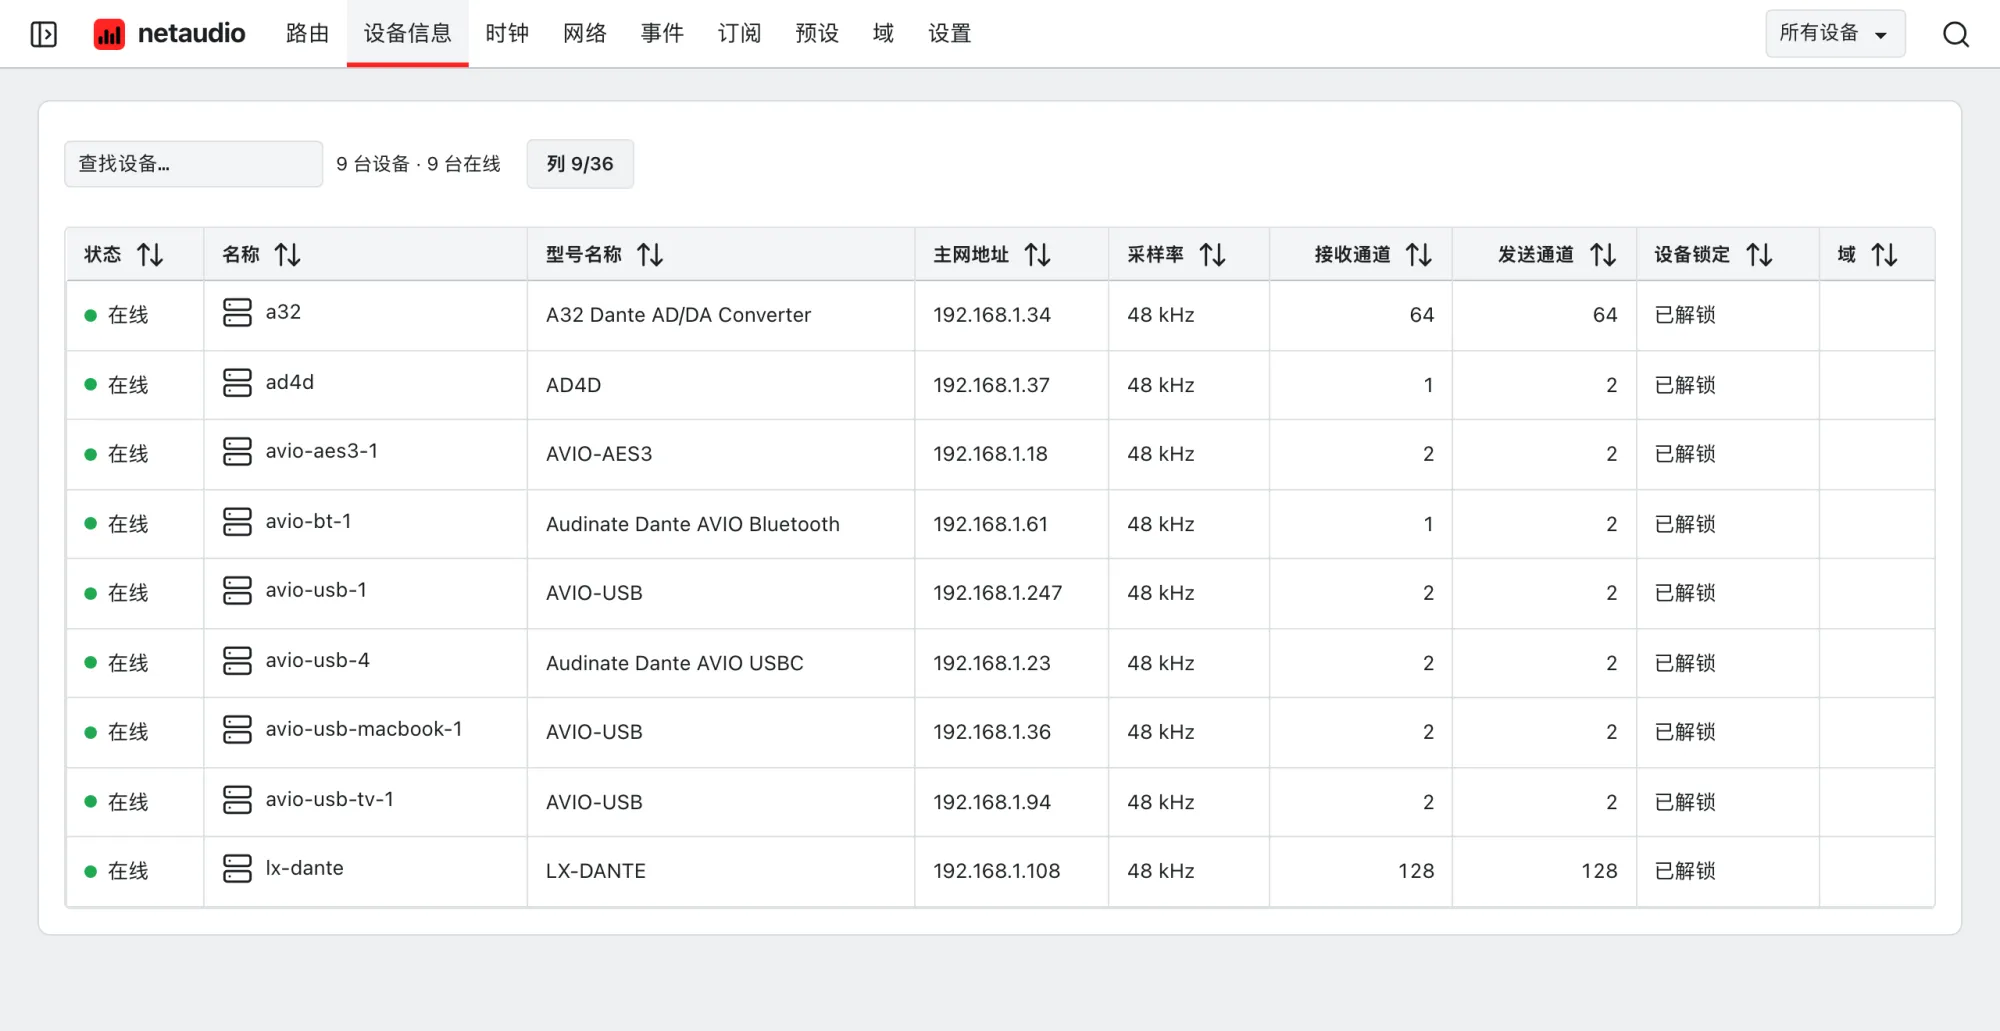Click IP address 192.168.1.247
The height and width of the screenshot is (1031, 2000).
click(998, 593)
